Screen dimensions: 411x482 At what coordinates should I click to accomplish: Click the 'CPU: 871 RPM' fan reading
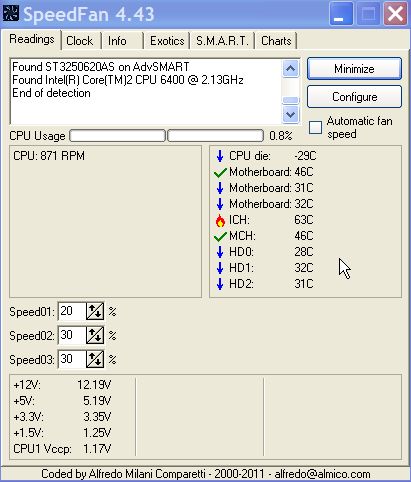(49, 156)
